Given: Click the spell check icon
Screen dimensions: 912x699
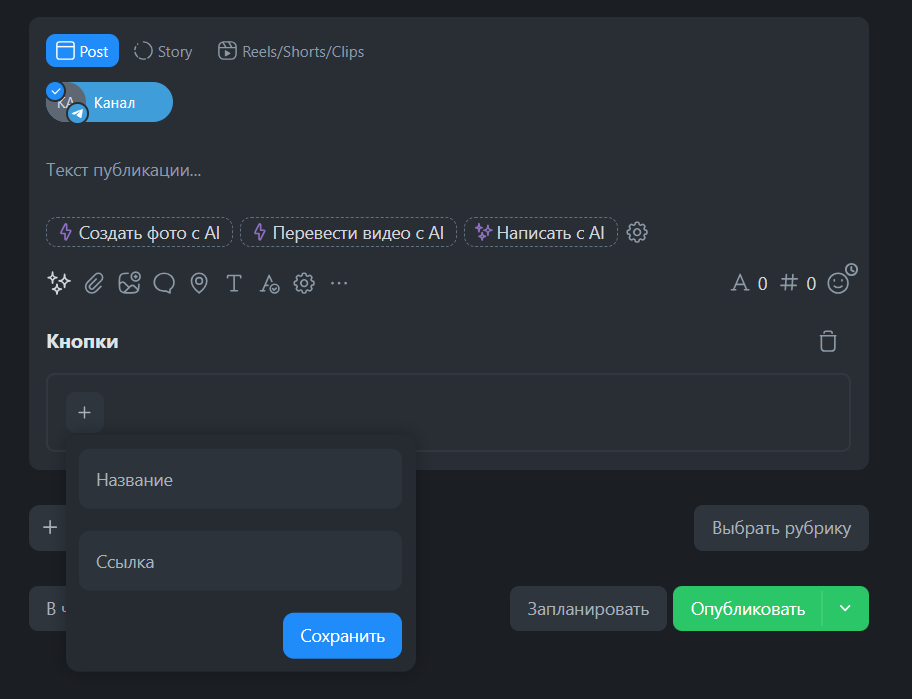Looking at the screenshot, I should point(269,284).
